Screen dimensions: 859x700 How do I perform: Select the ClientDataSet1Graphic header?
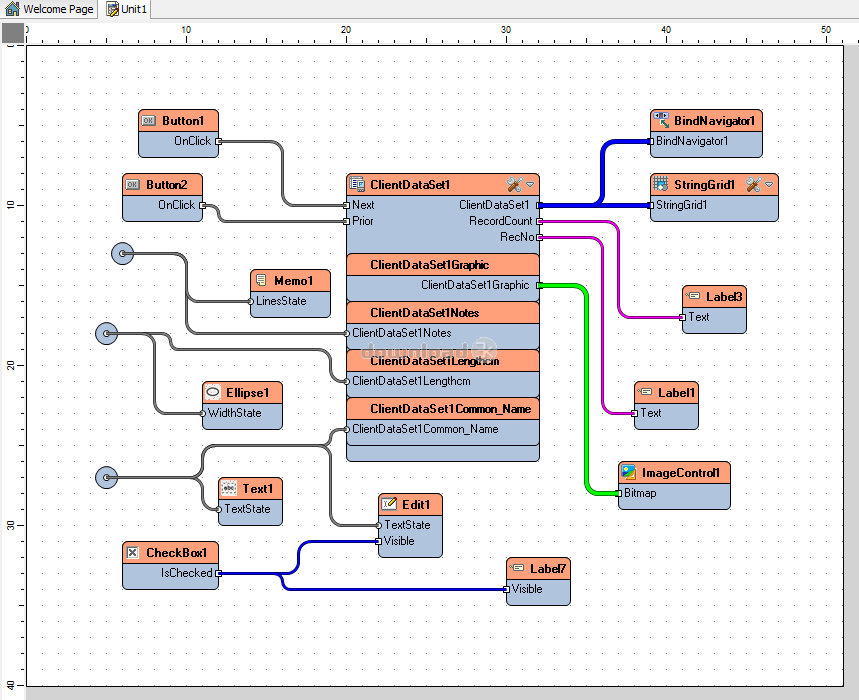tap(443, 265)
